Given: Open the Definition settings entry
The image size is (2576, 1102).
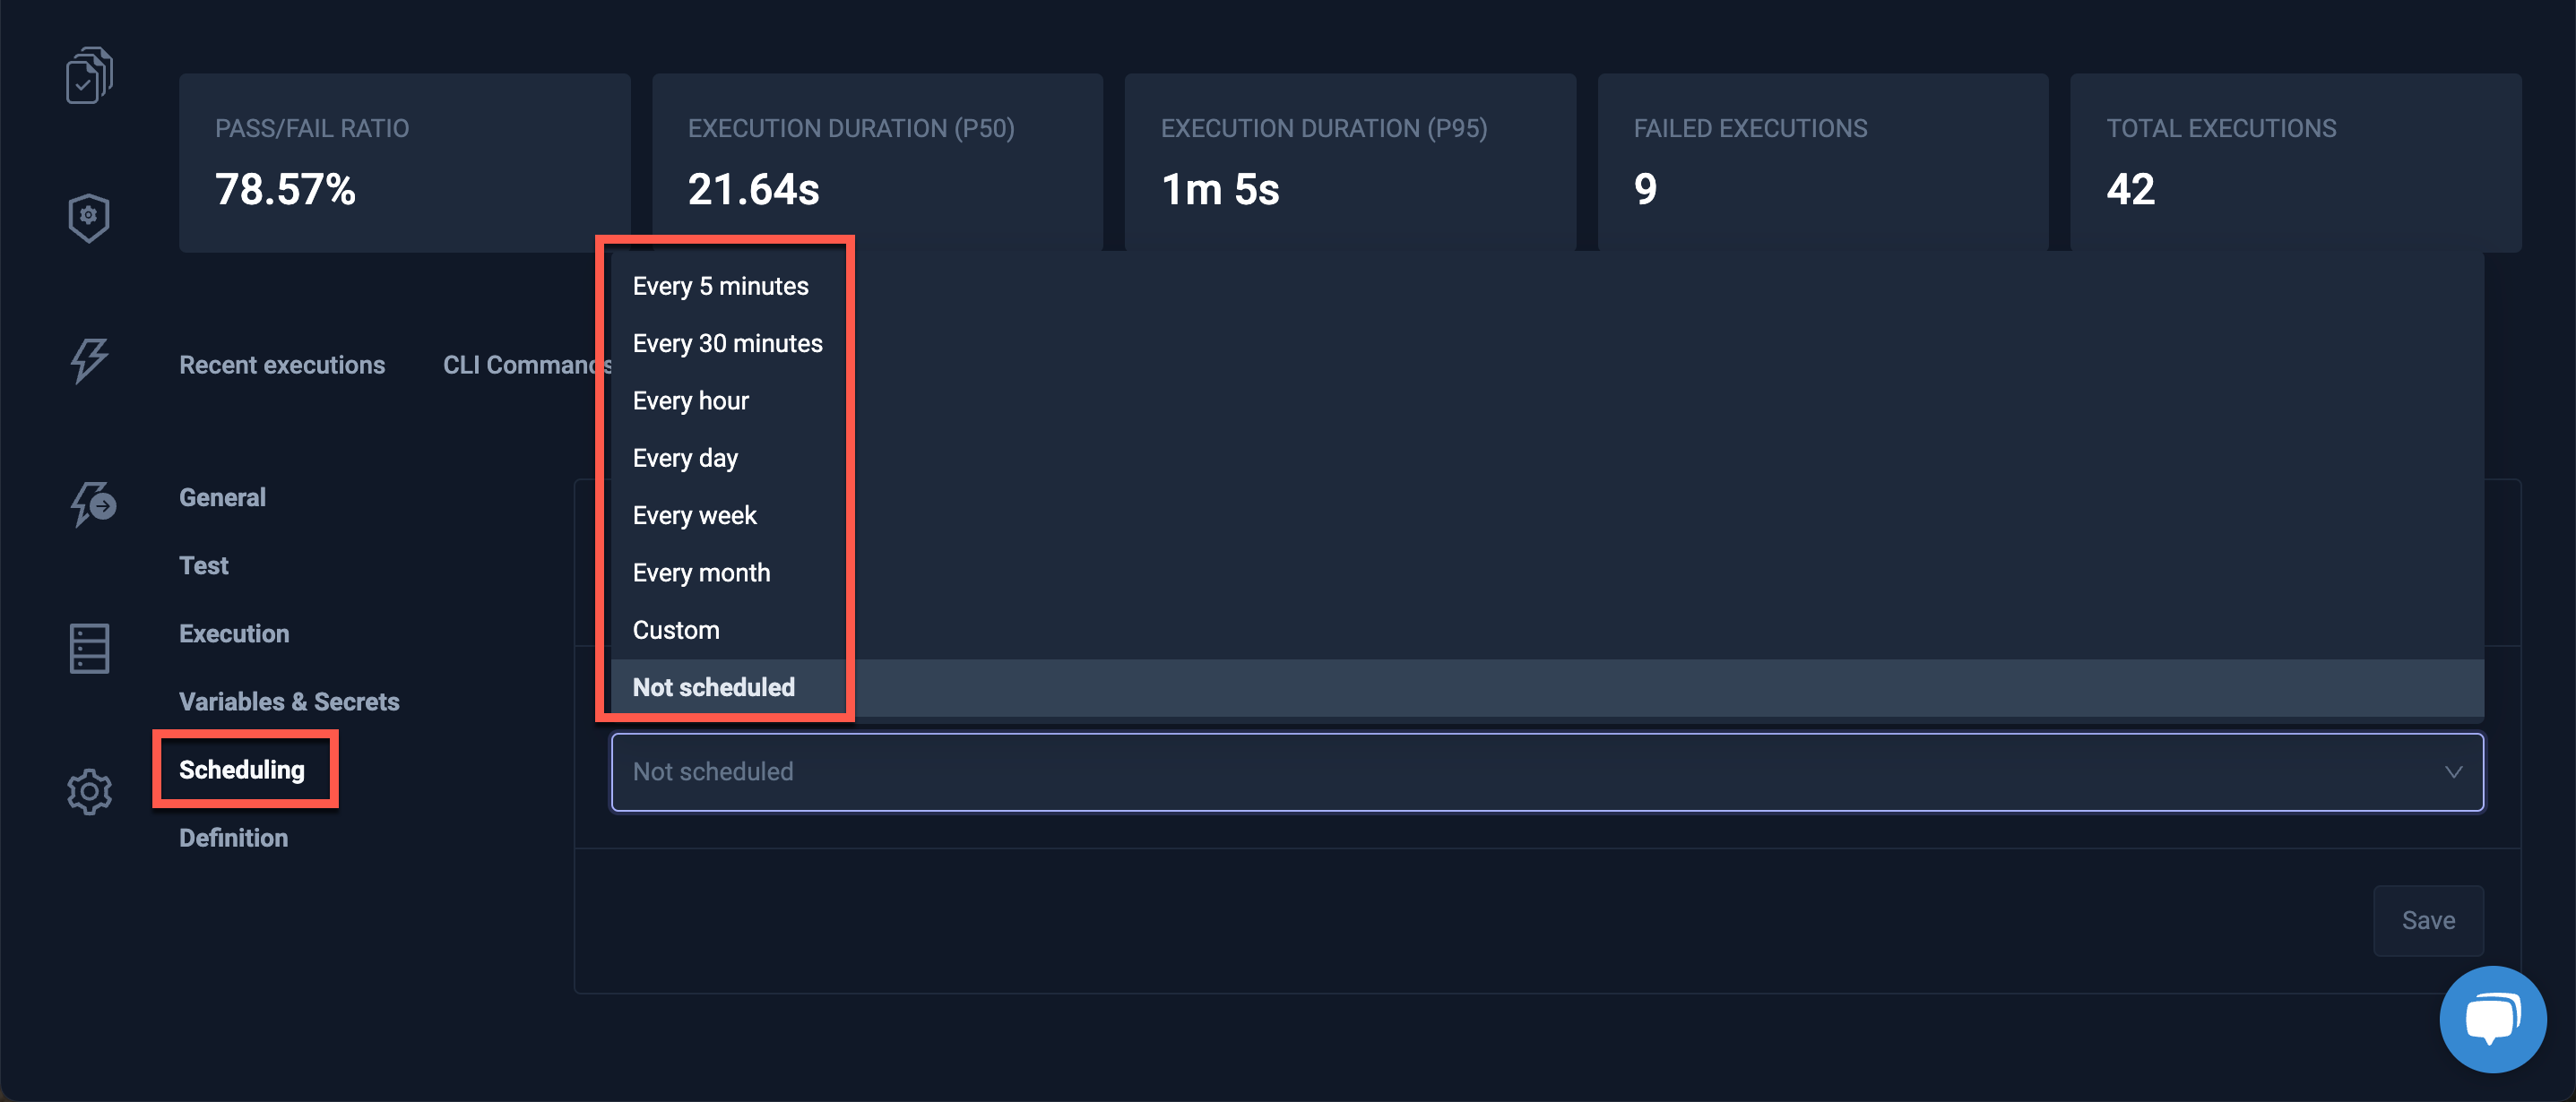Looking at the screenshot, I should [233, 837].
